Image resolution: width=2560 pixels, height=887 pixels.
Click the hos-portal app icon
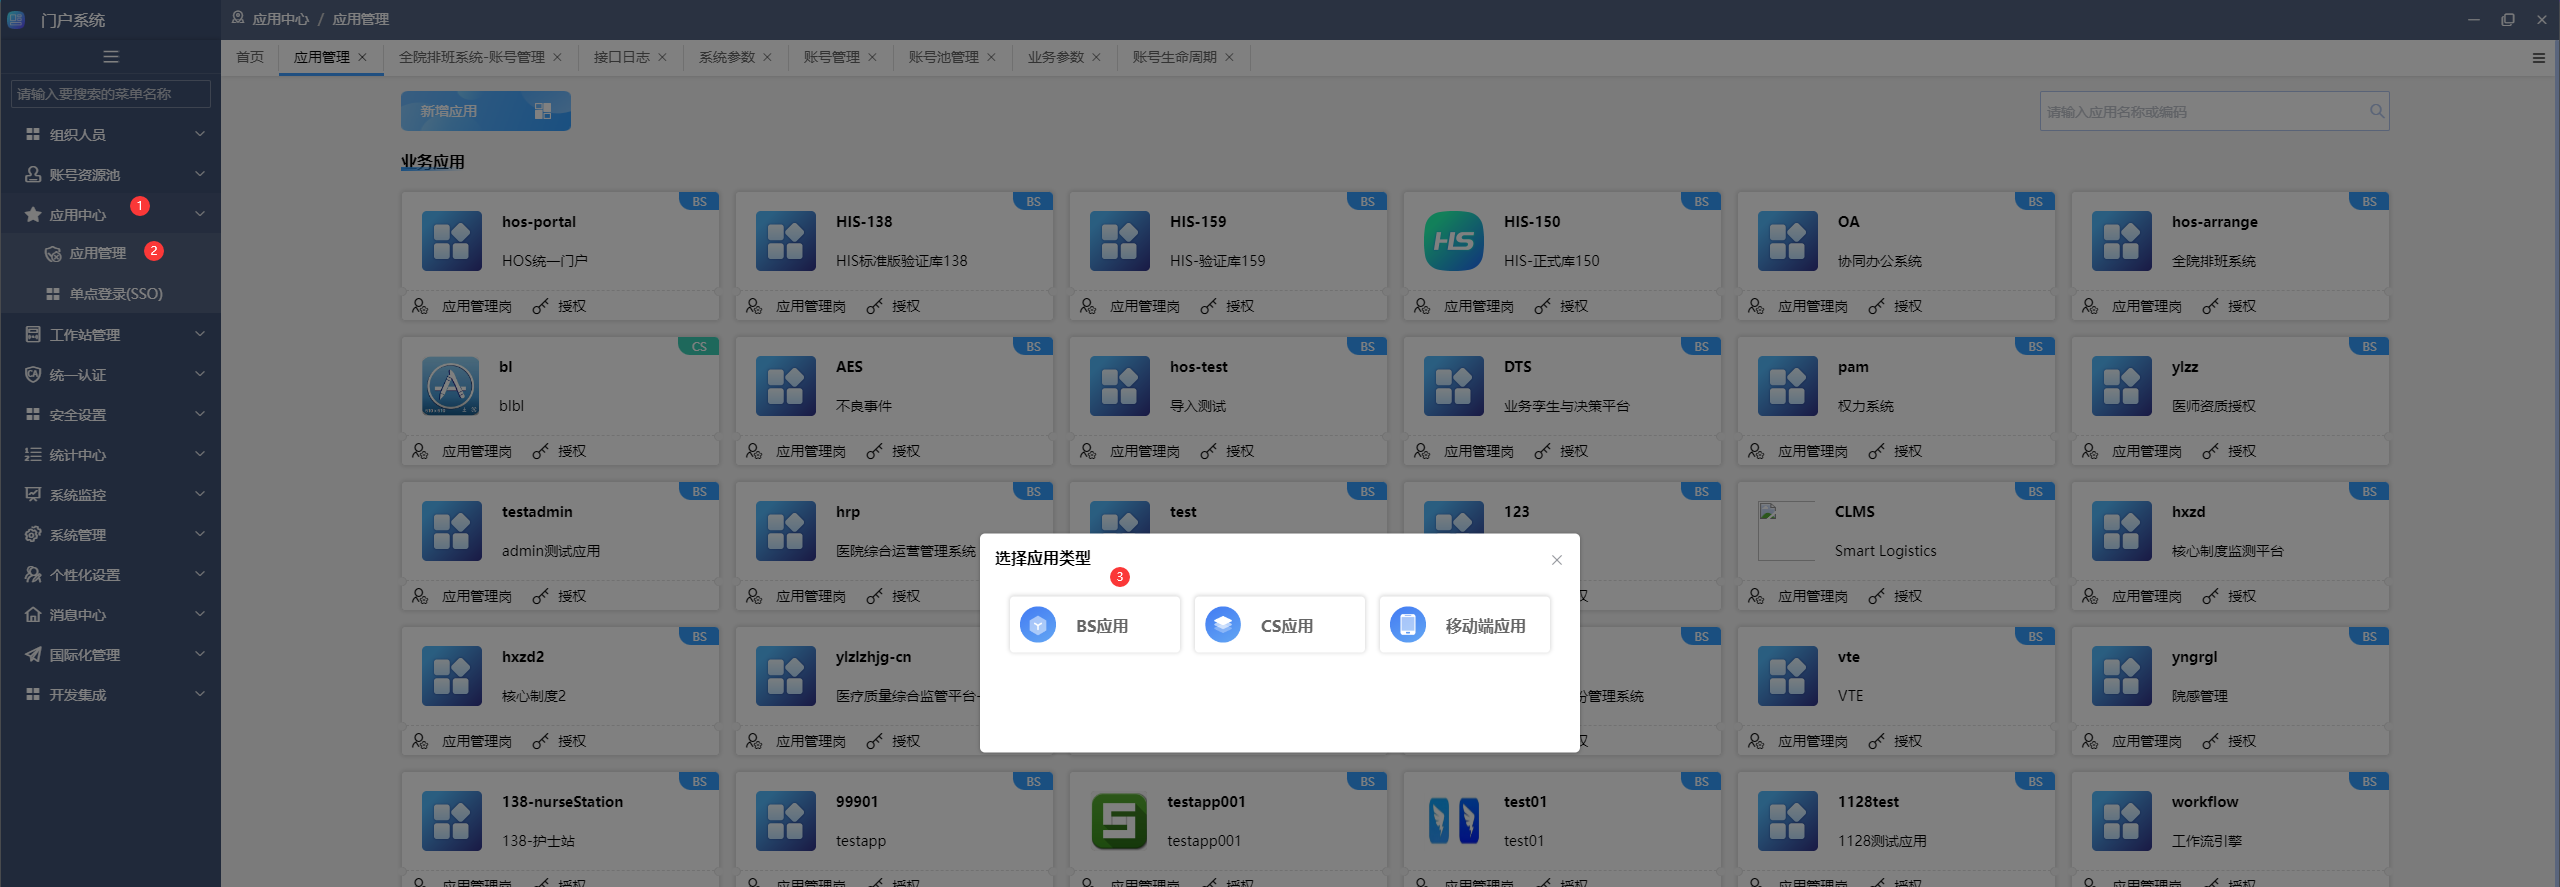tap(452, 241)
